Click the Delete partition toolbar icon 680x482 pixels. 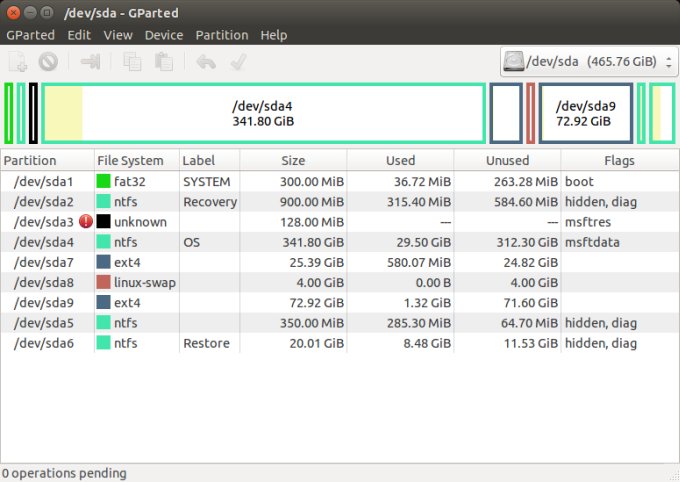pos(47,62)
